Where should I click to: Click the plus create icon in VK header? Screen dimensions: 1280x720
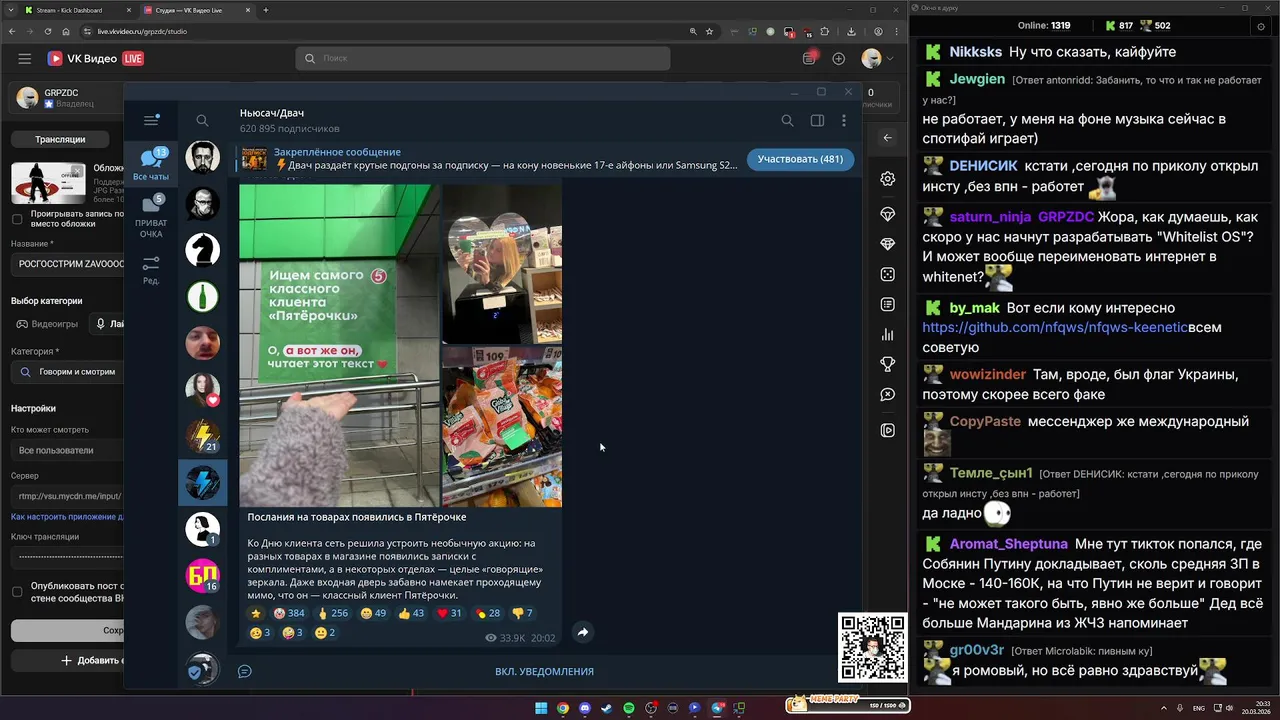click(x=838, y=59)
